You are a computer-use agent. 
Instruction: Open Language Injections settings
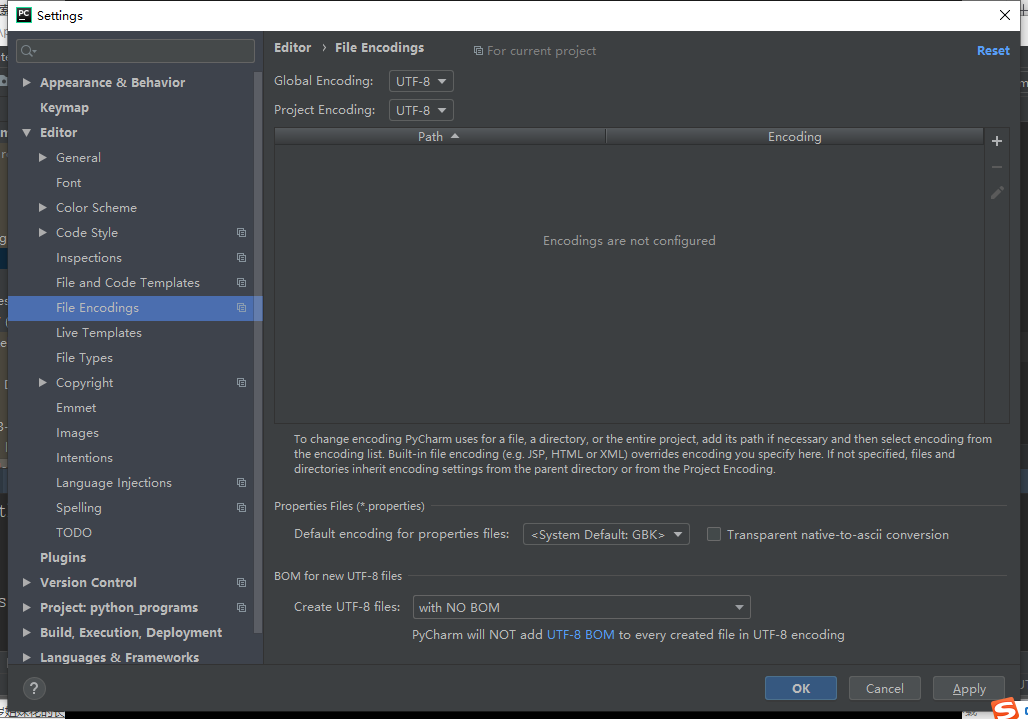coord(113,483)
